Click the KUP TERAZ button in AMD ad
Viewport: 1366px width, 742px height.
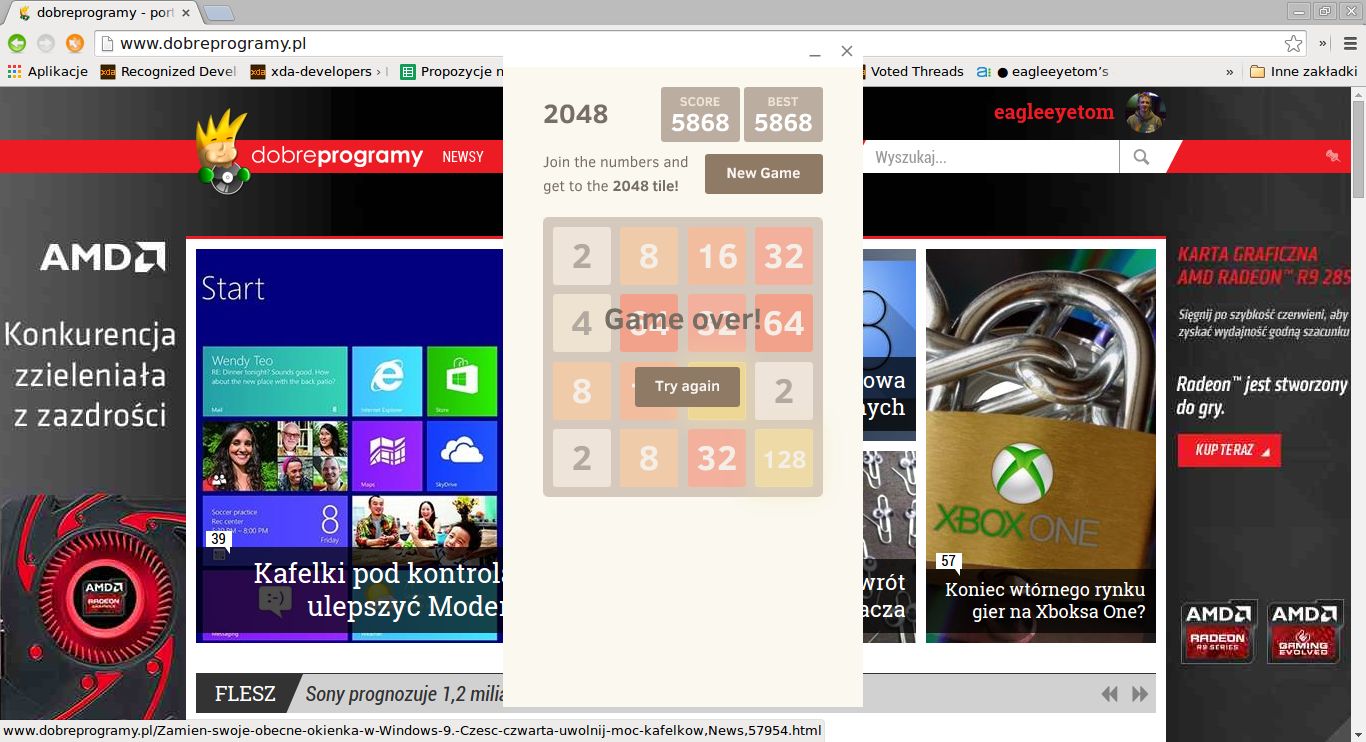coord(1229,450)
